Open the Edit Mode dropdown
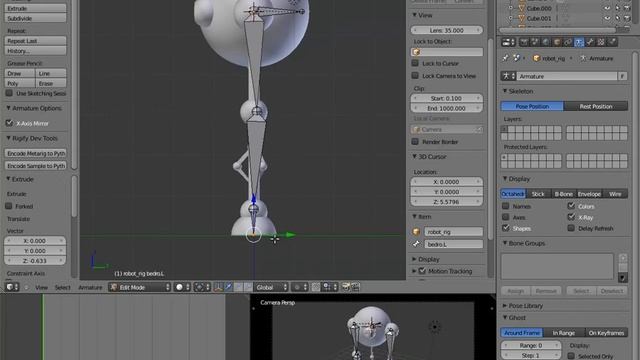 click(x=140, y=287)
